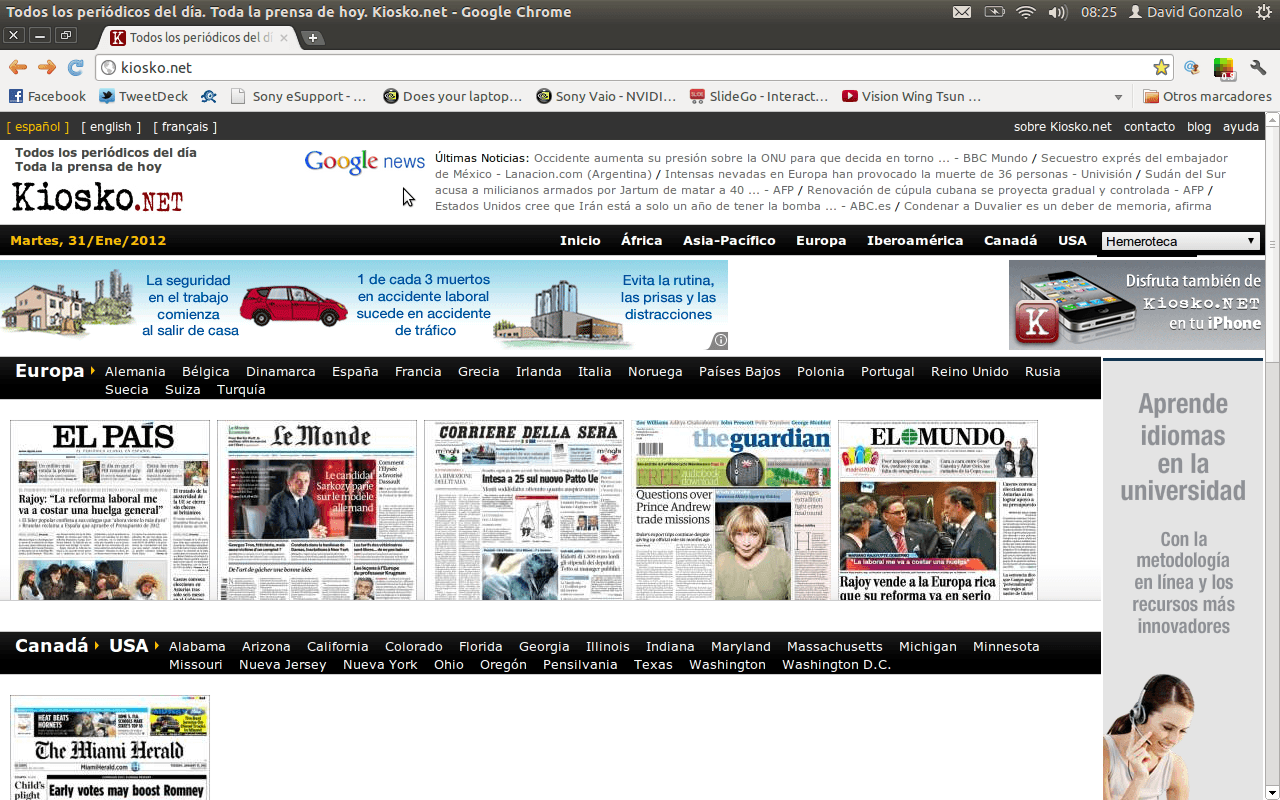Click the Kiosko.net iPhone app banner
Image resolution: width=1280 pixels, height=800 pixels.
click(x=1136, y=305)
